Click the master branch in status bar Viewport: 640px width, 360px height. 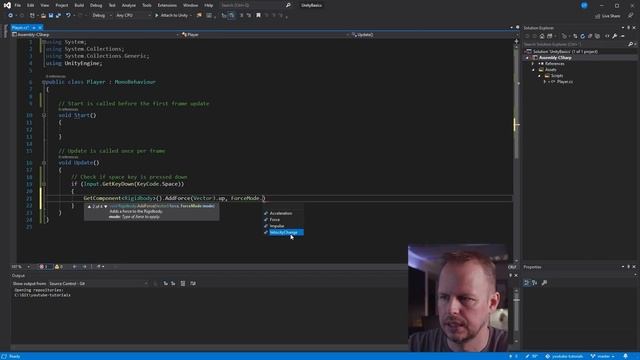click(x=602, y=356)
